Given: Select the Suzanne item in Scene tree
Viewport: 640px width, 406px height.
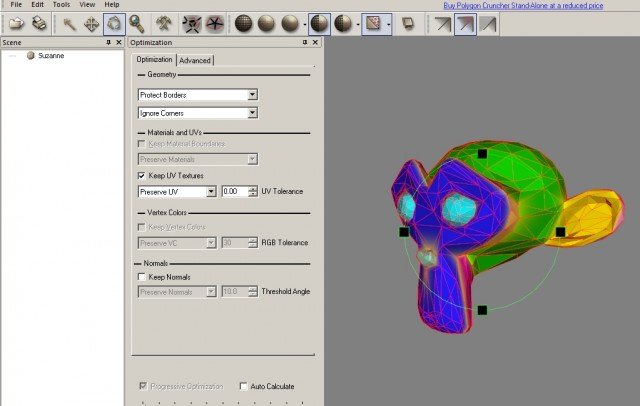Looking at the screenshot, I should point(51,55).
